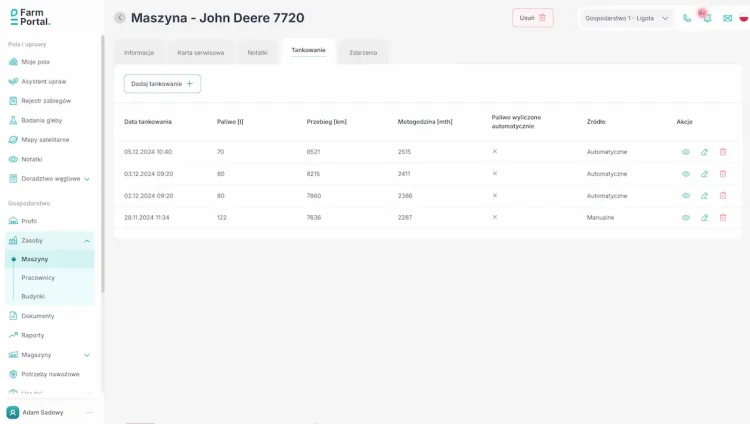Edit the 02.12.2024 refueling entry
Screen dimensions: 750x424
(x=704, y=196)
